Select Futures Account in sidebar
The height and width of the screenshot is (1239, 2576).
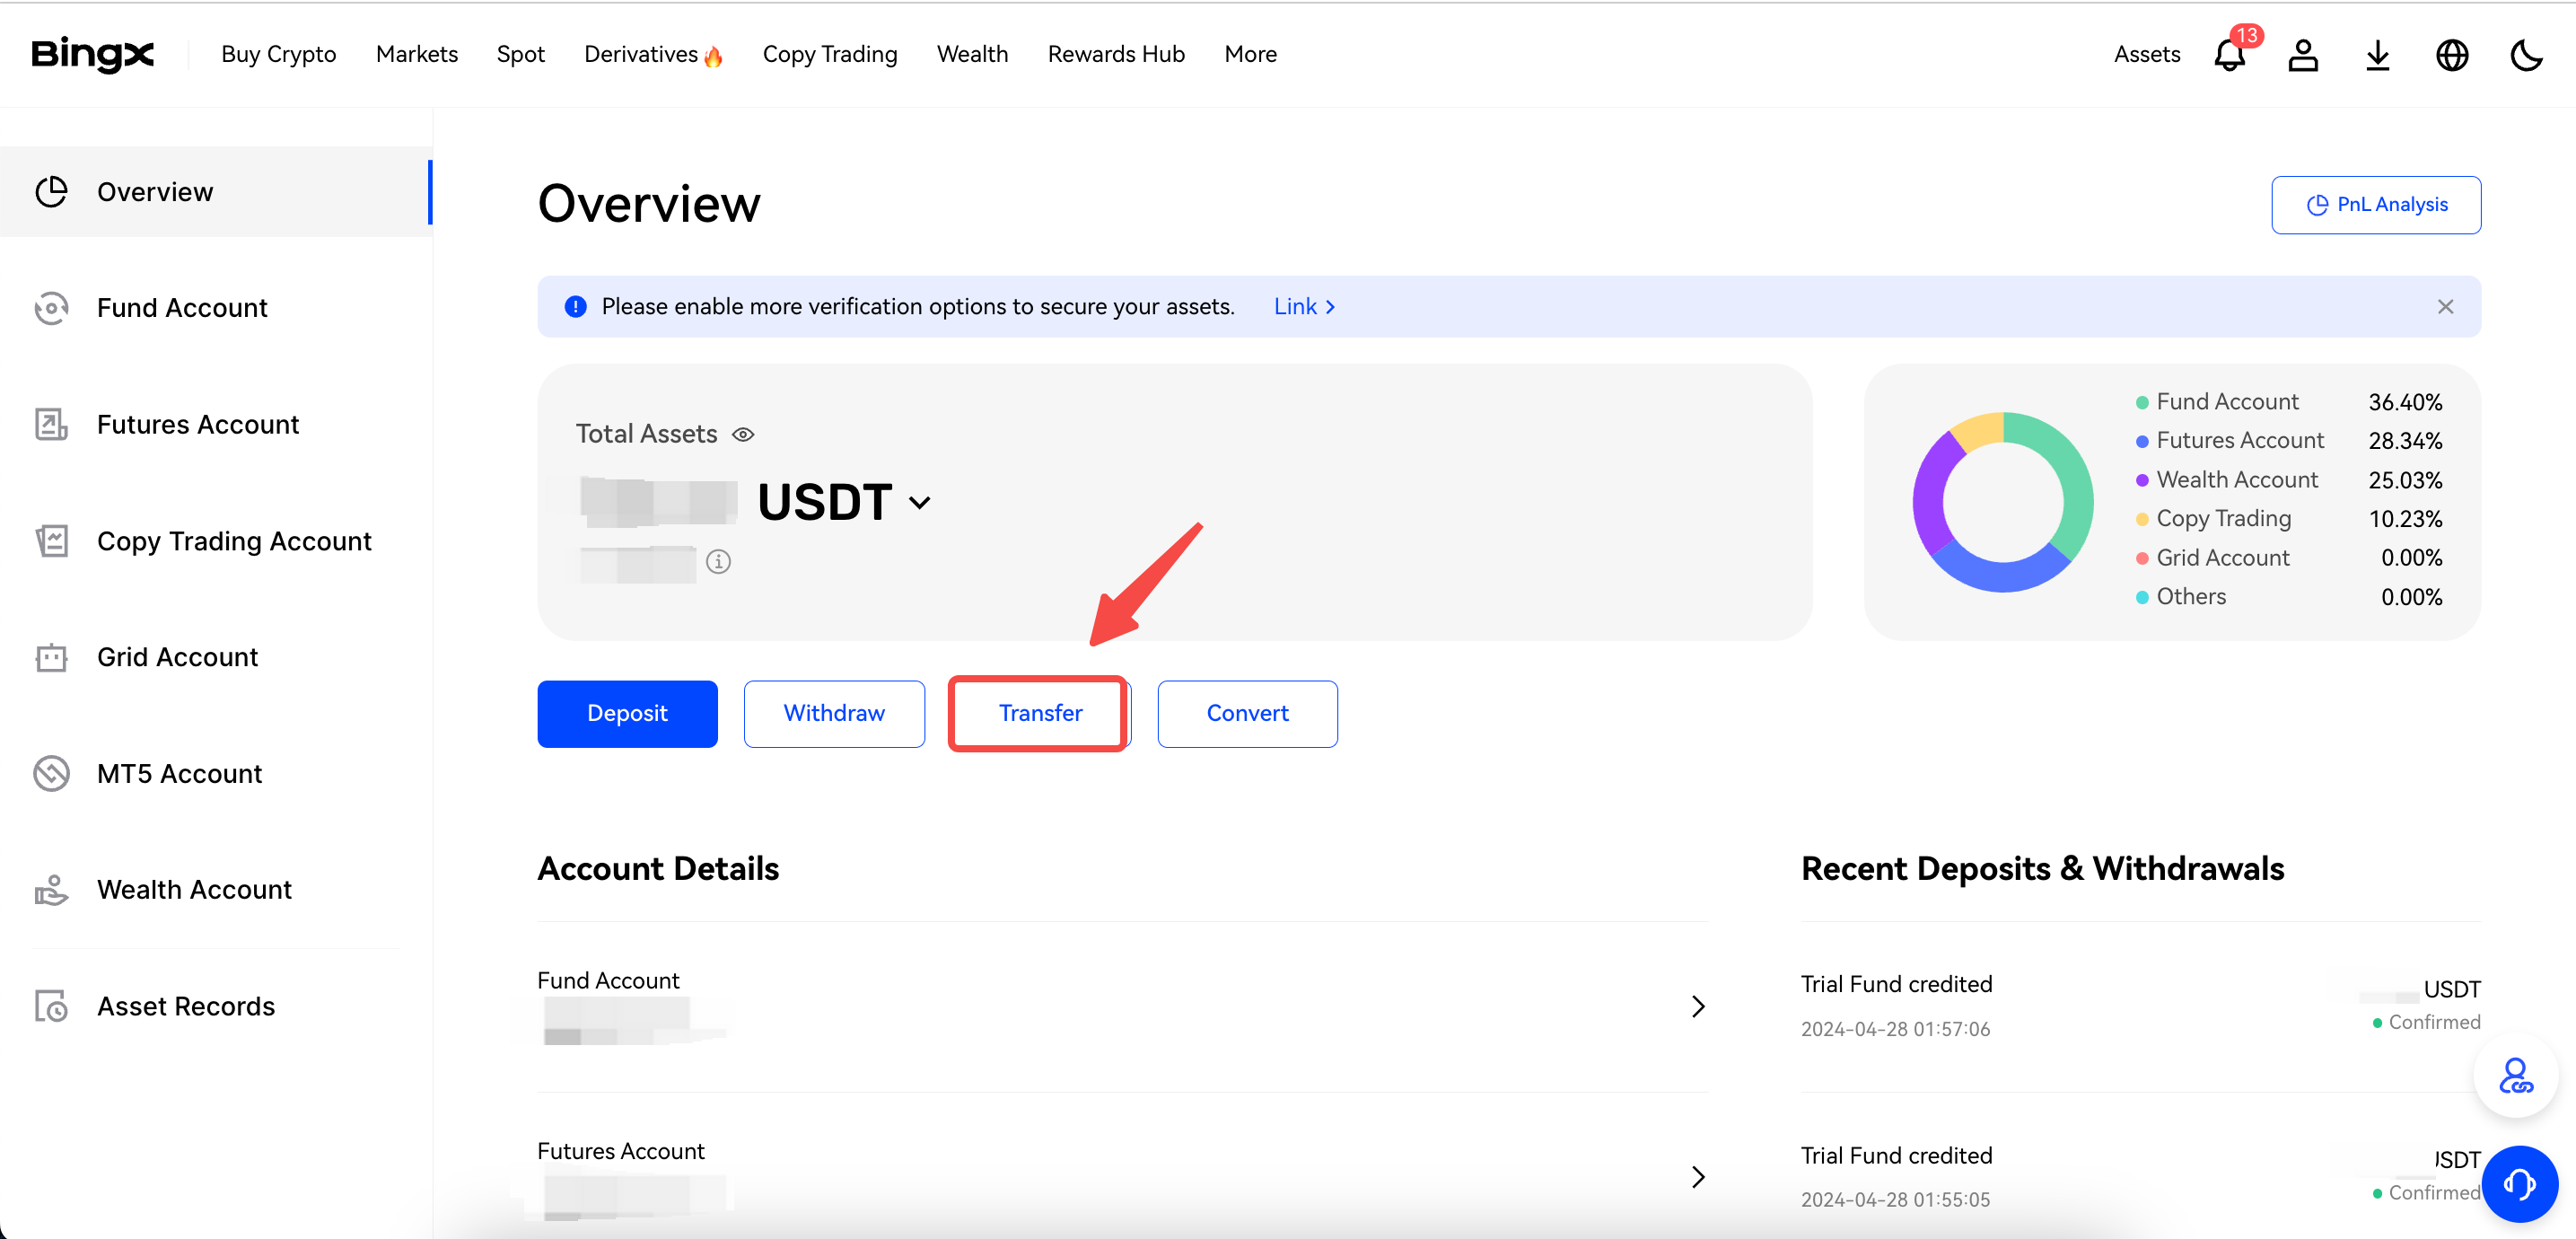point(216,424)
